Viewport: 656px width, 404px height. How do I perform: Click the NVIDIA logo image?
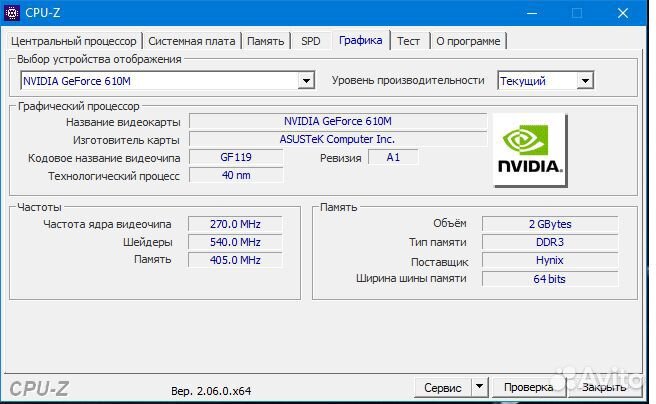point(530,150)
